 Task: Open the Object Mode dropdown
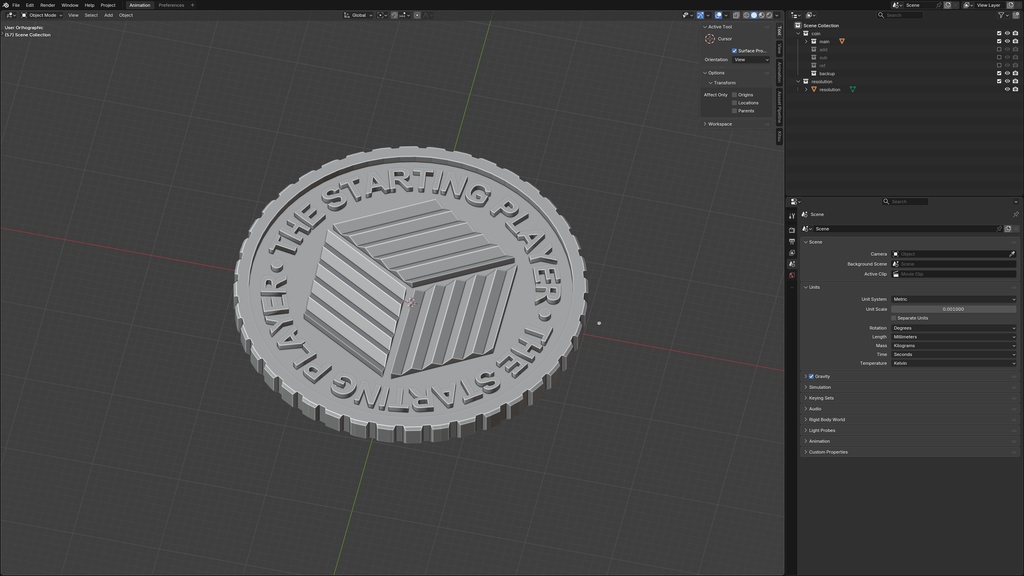click(42, 15)
